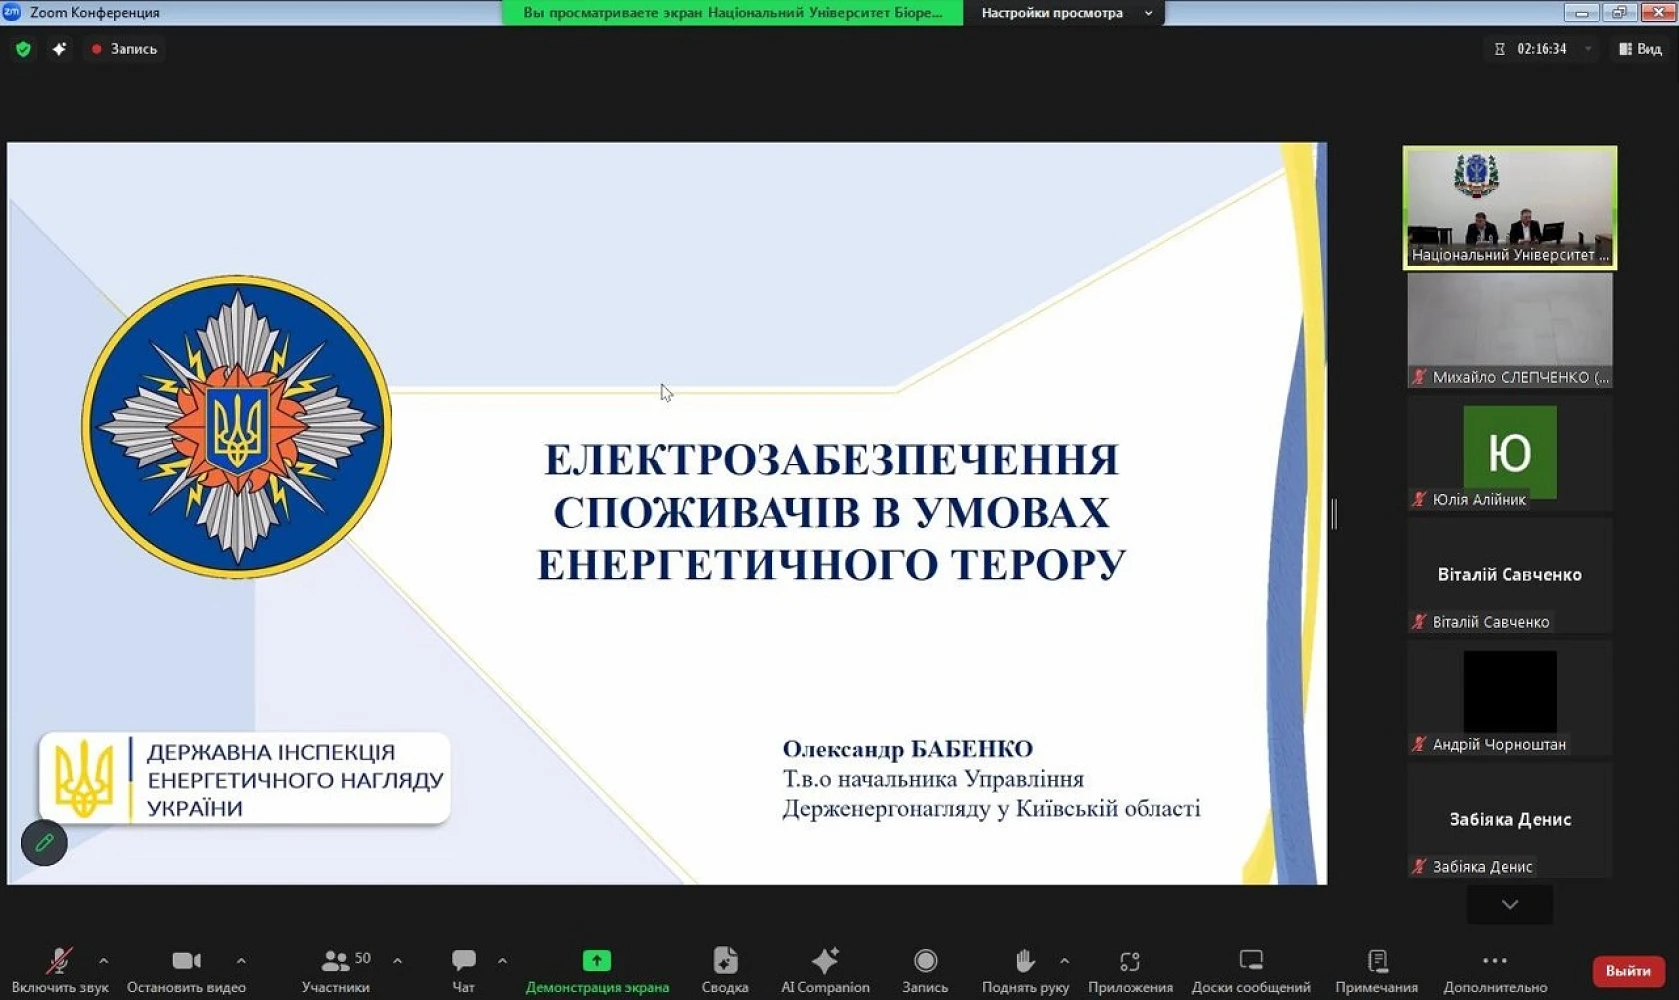This screenshot has height=1000, width=1679.
Task: Expand more participant videos down chevron
Action: tap(1509, 904)
